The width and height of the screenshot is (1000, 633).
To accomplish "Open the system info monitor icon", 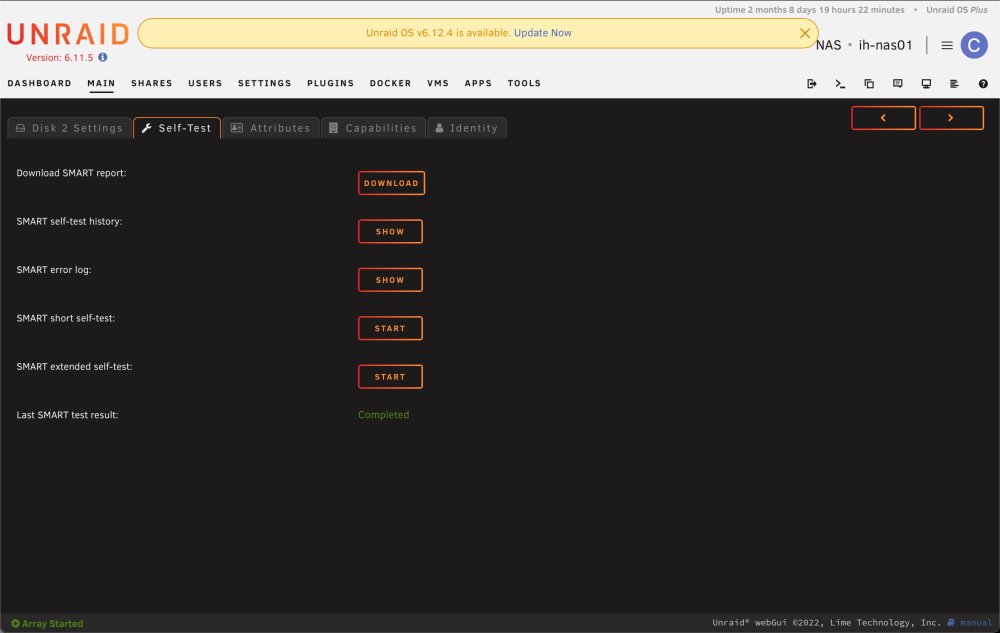I will click(926, 84).
